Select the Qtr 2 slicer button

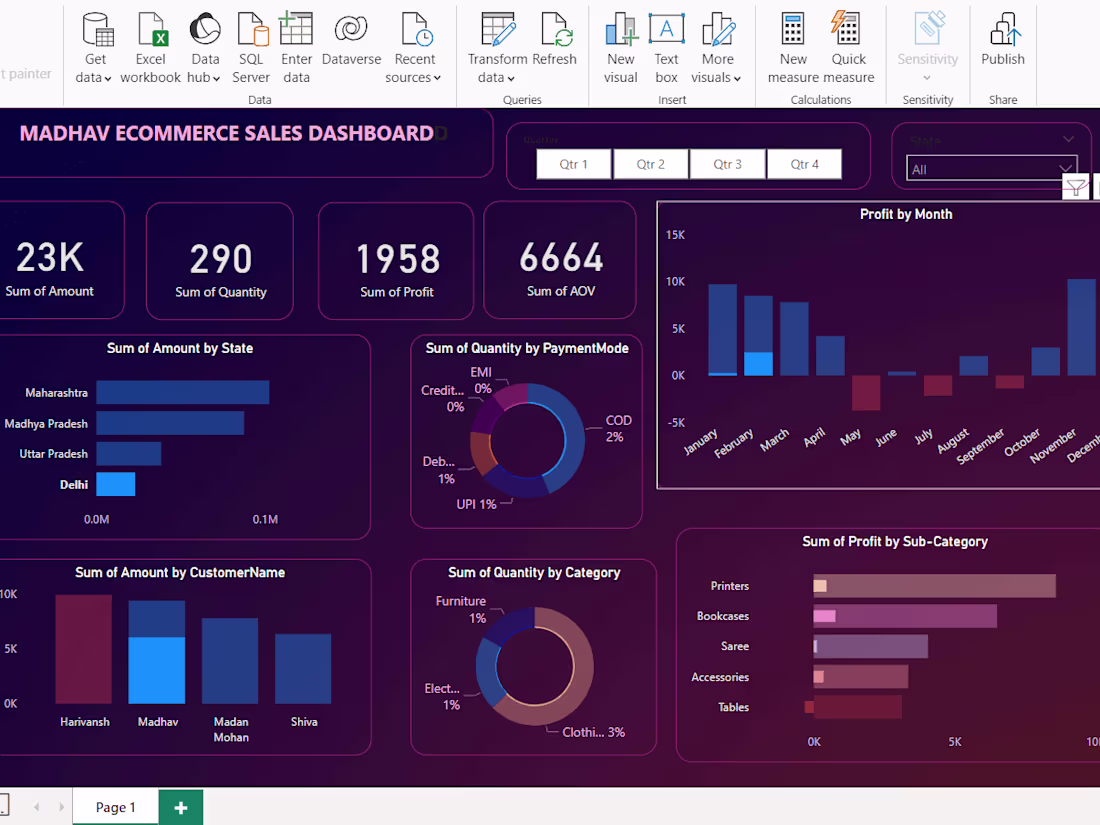pyautogui.click(x=650, y=164)
